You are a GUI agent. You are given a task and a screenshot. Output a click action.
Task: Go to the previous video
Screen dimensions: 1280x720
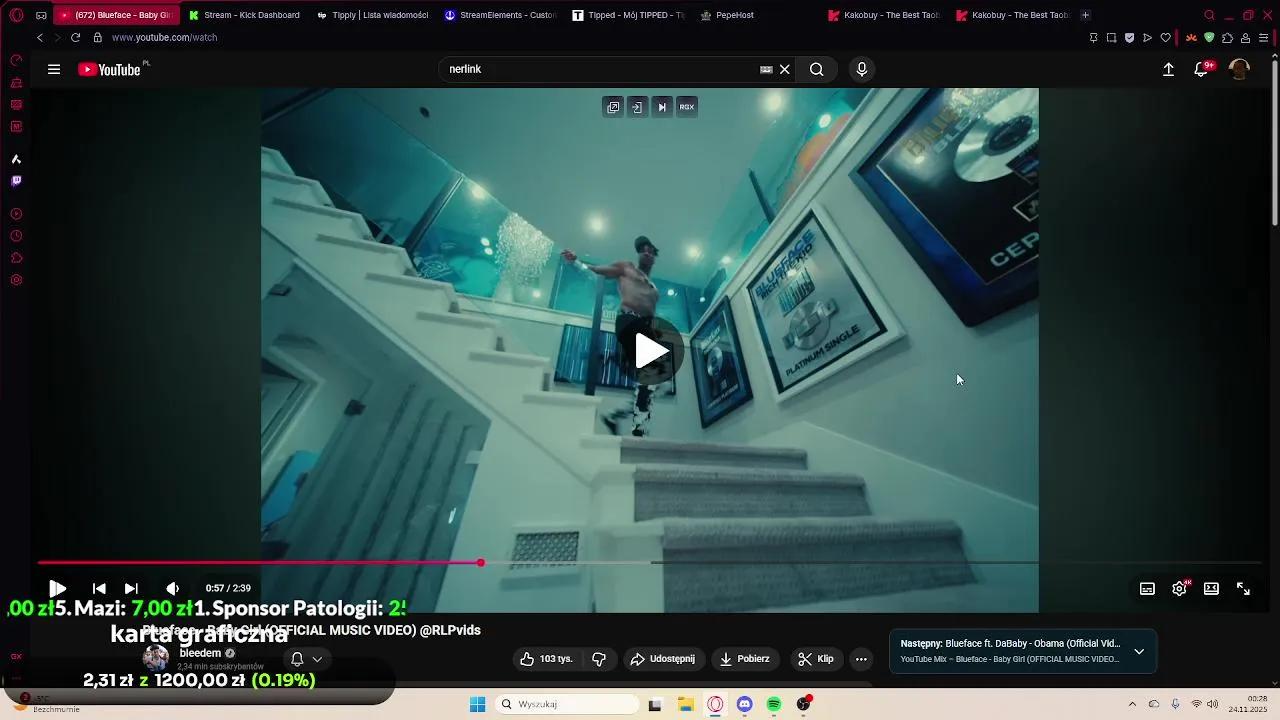point(99,588)
